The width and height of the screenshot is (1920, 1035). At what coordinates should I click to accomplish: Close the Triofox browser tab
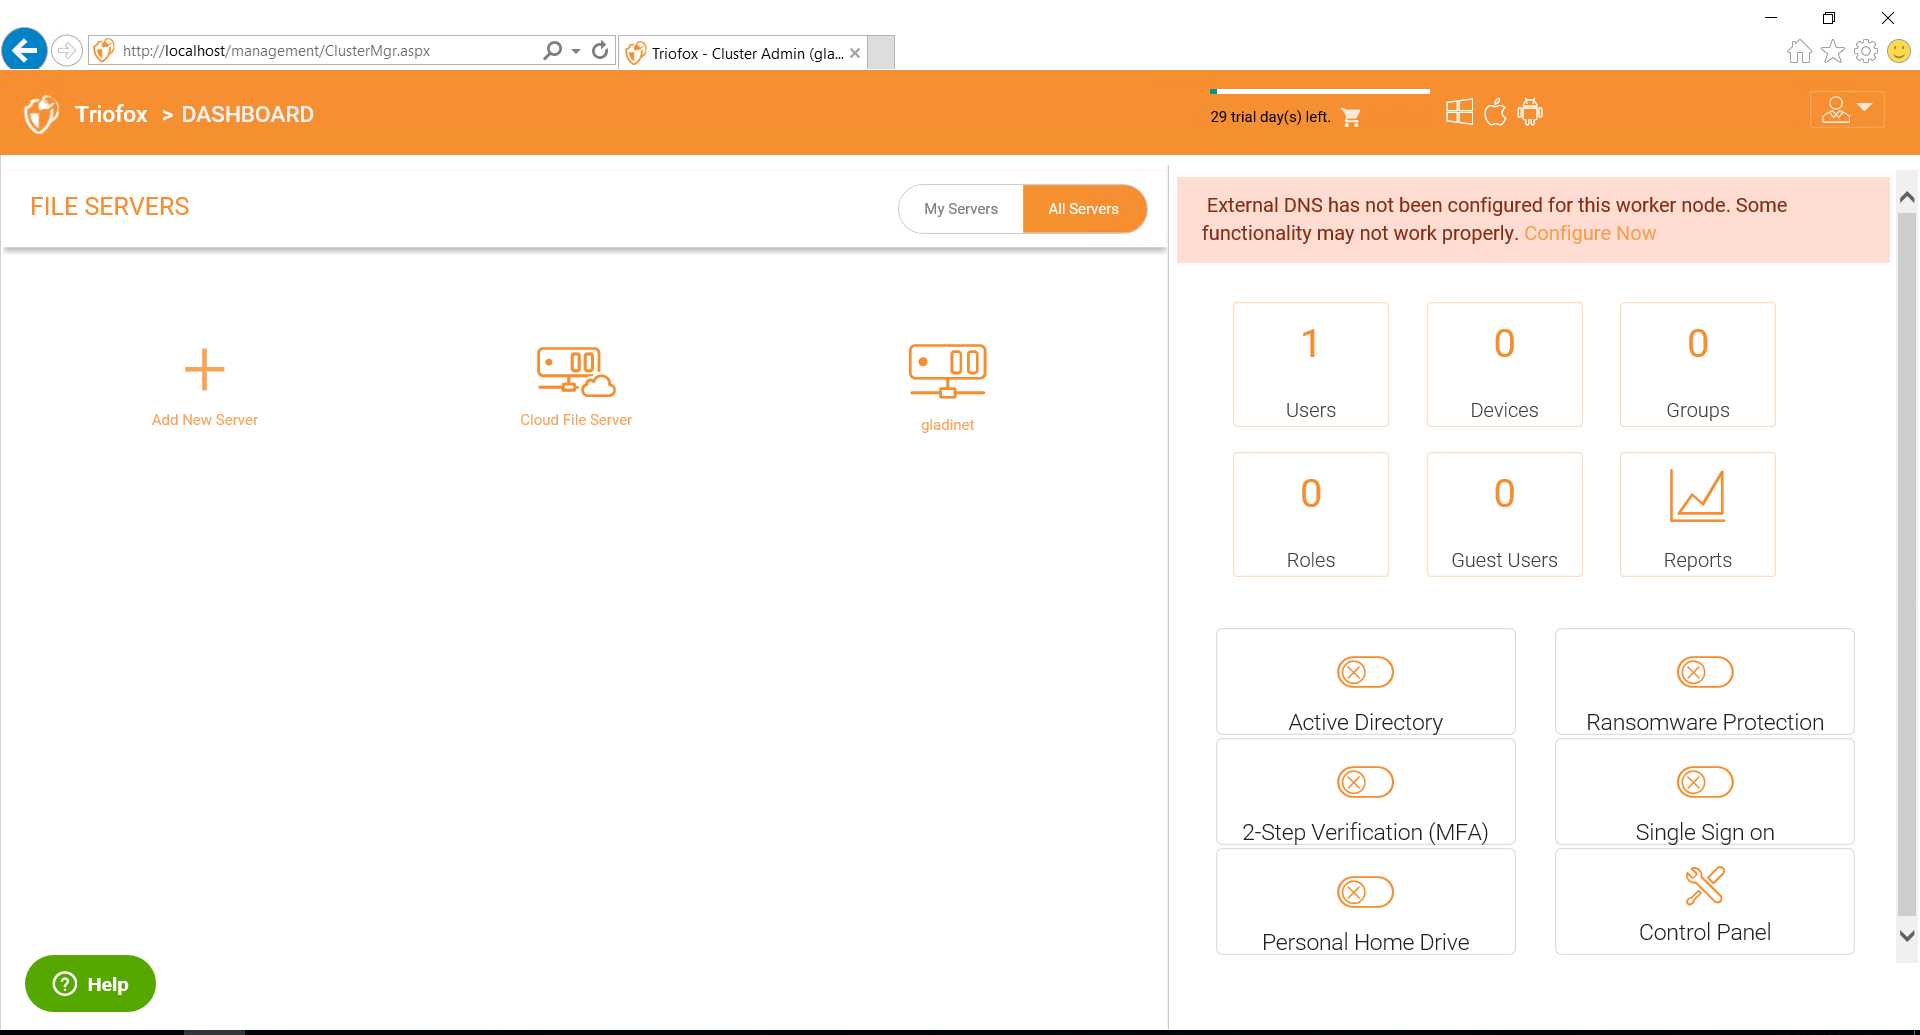(855, 53)
